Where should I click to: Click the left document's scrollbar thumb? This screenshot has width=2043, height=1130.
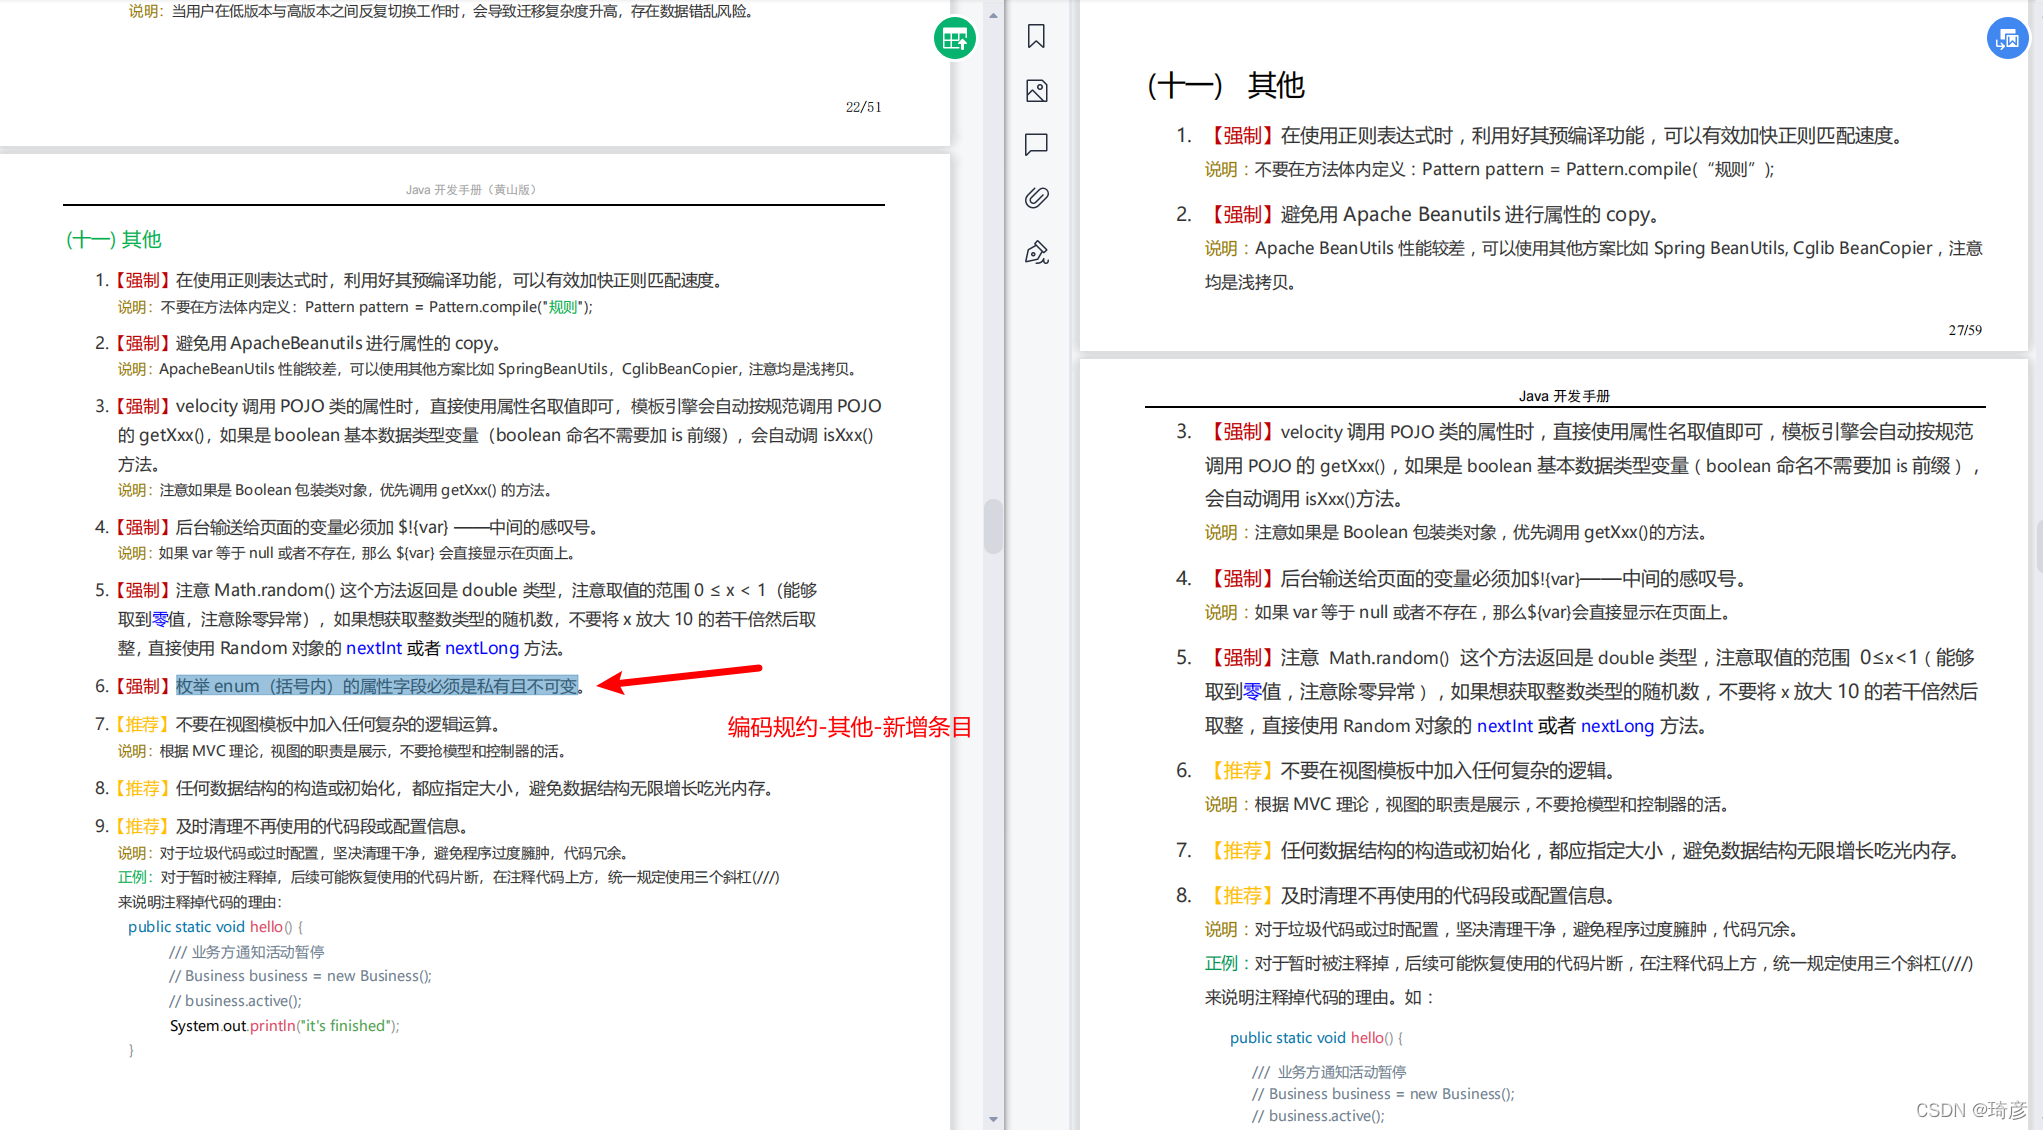992,525
